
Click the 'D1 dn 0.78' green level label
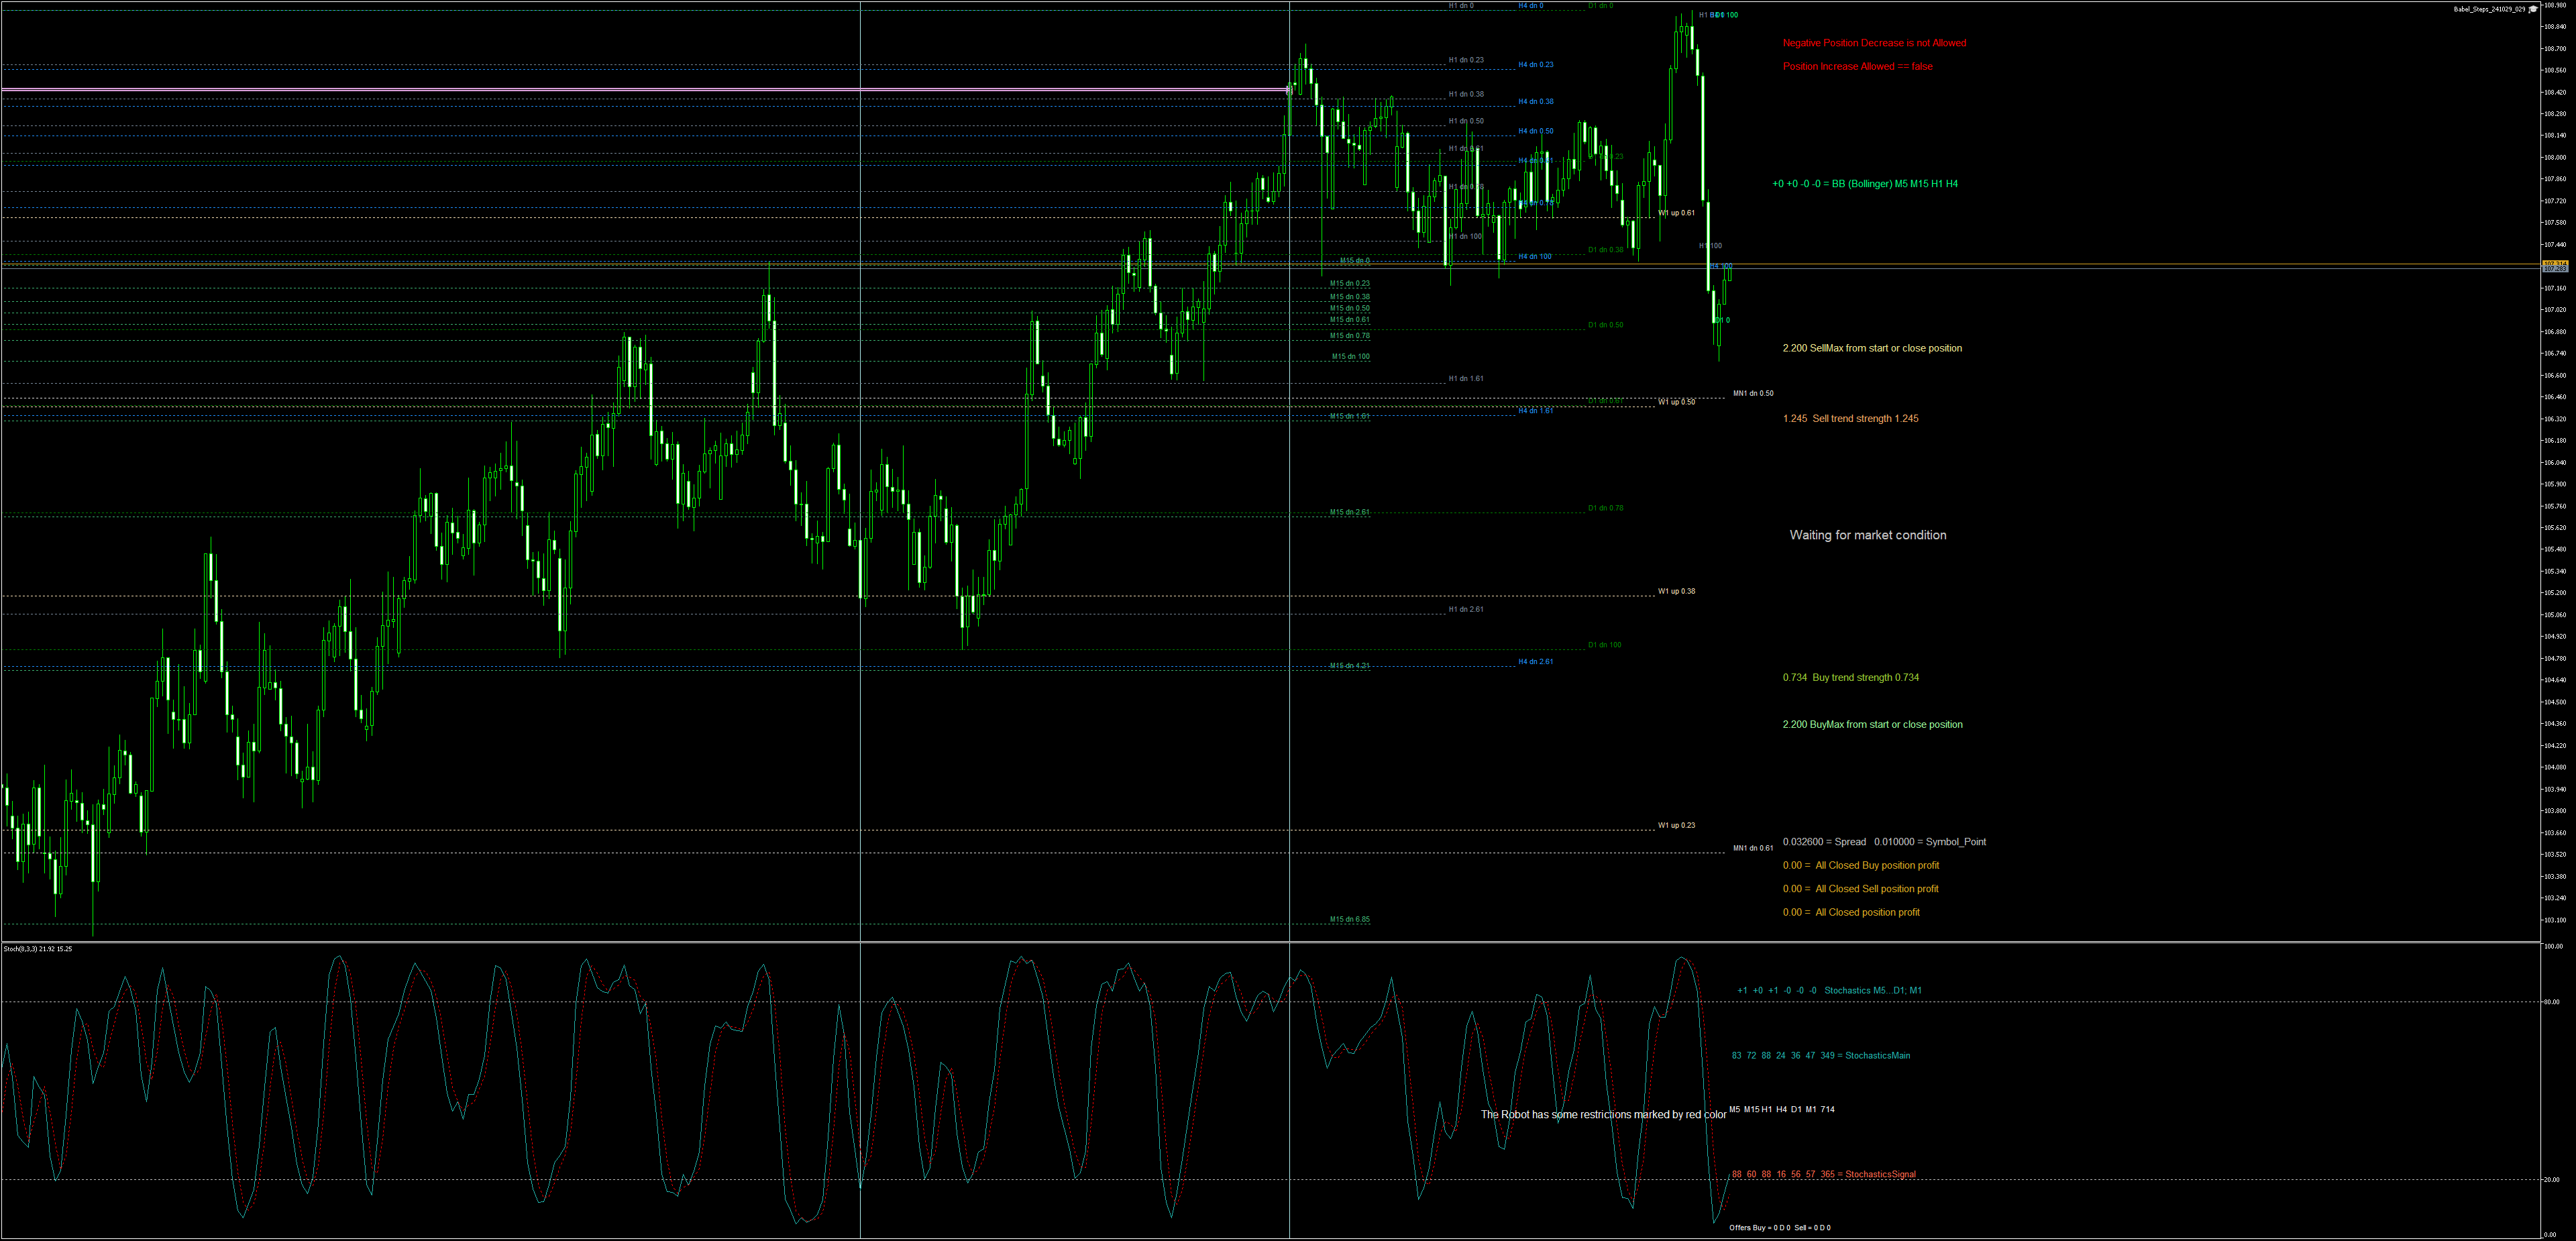[x=1605, y=508]
